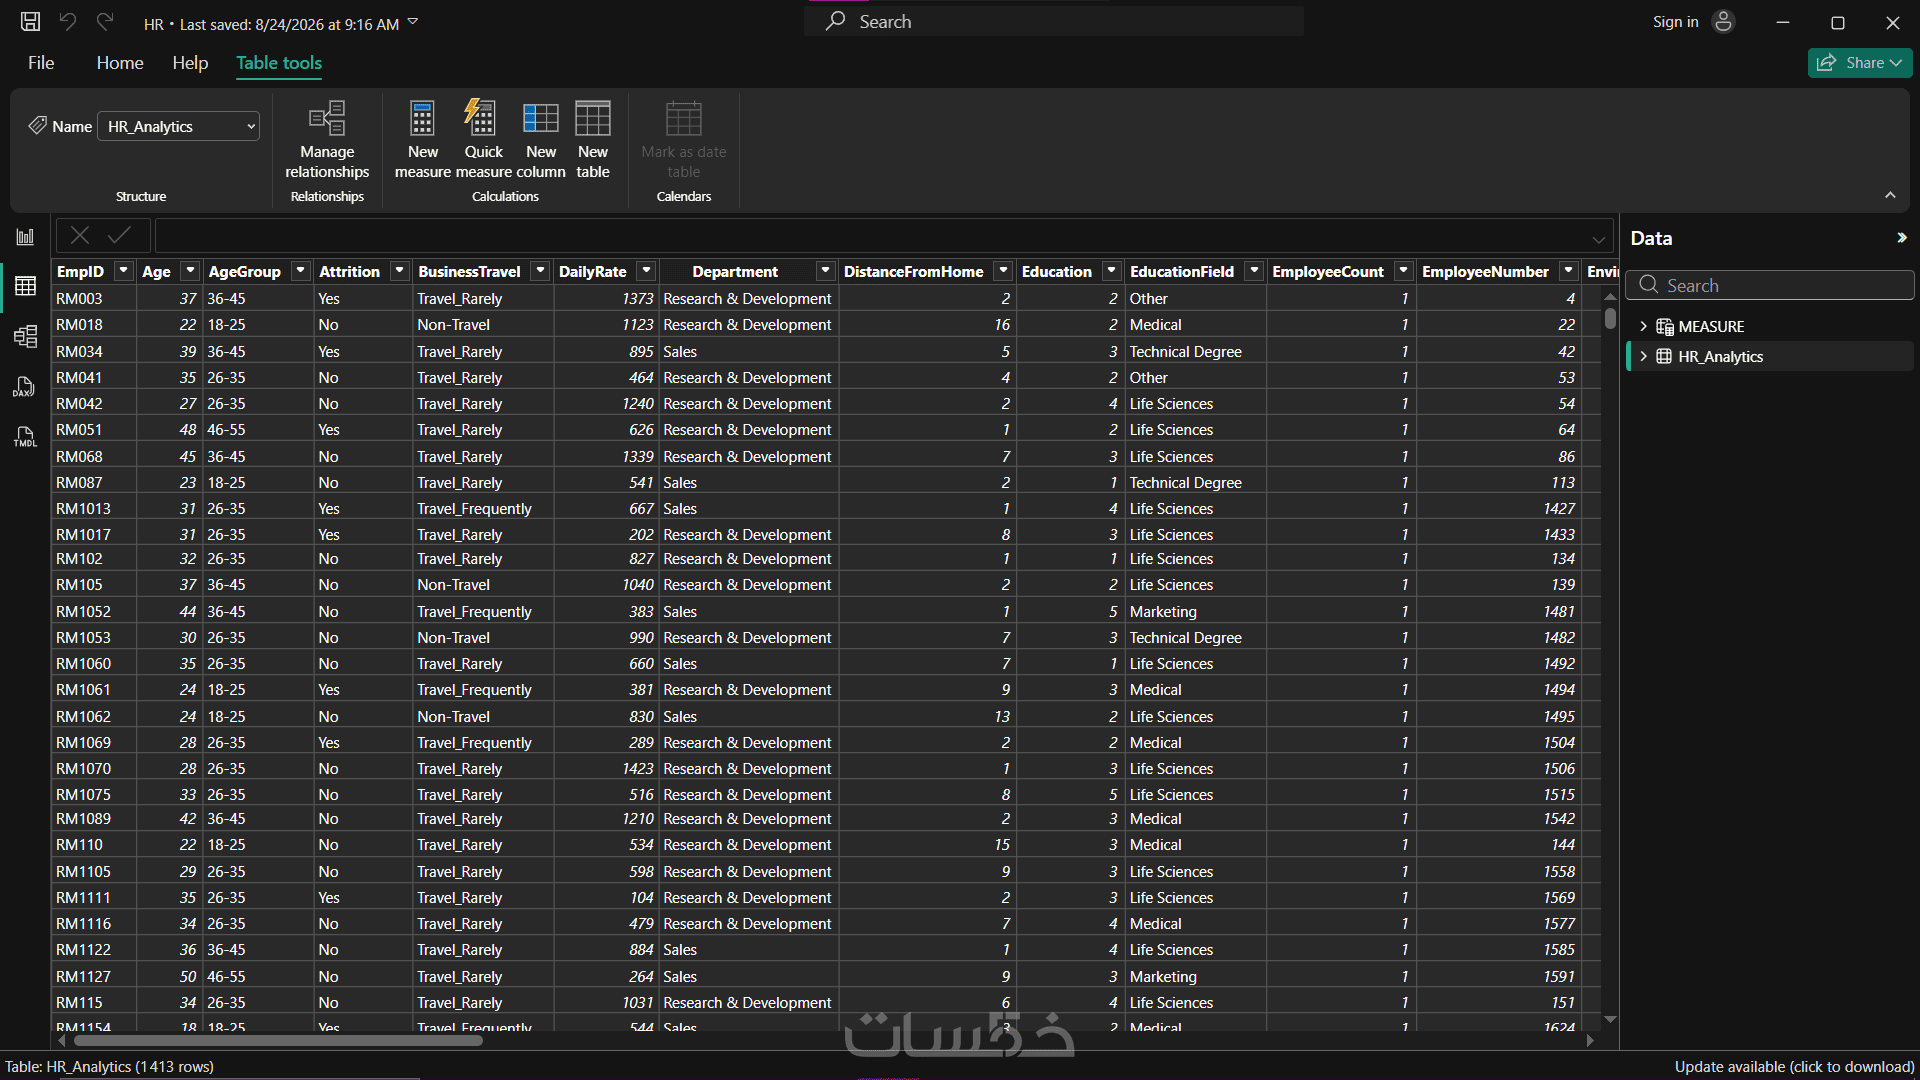Expand the MEASURE table in Data pane
Viewport: 1920px width, 1080px height.
coord(1643,327)
